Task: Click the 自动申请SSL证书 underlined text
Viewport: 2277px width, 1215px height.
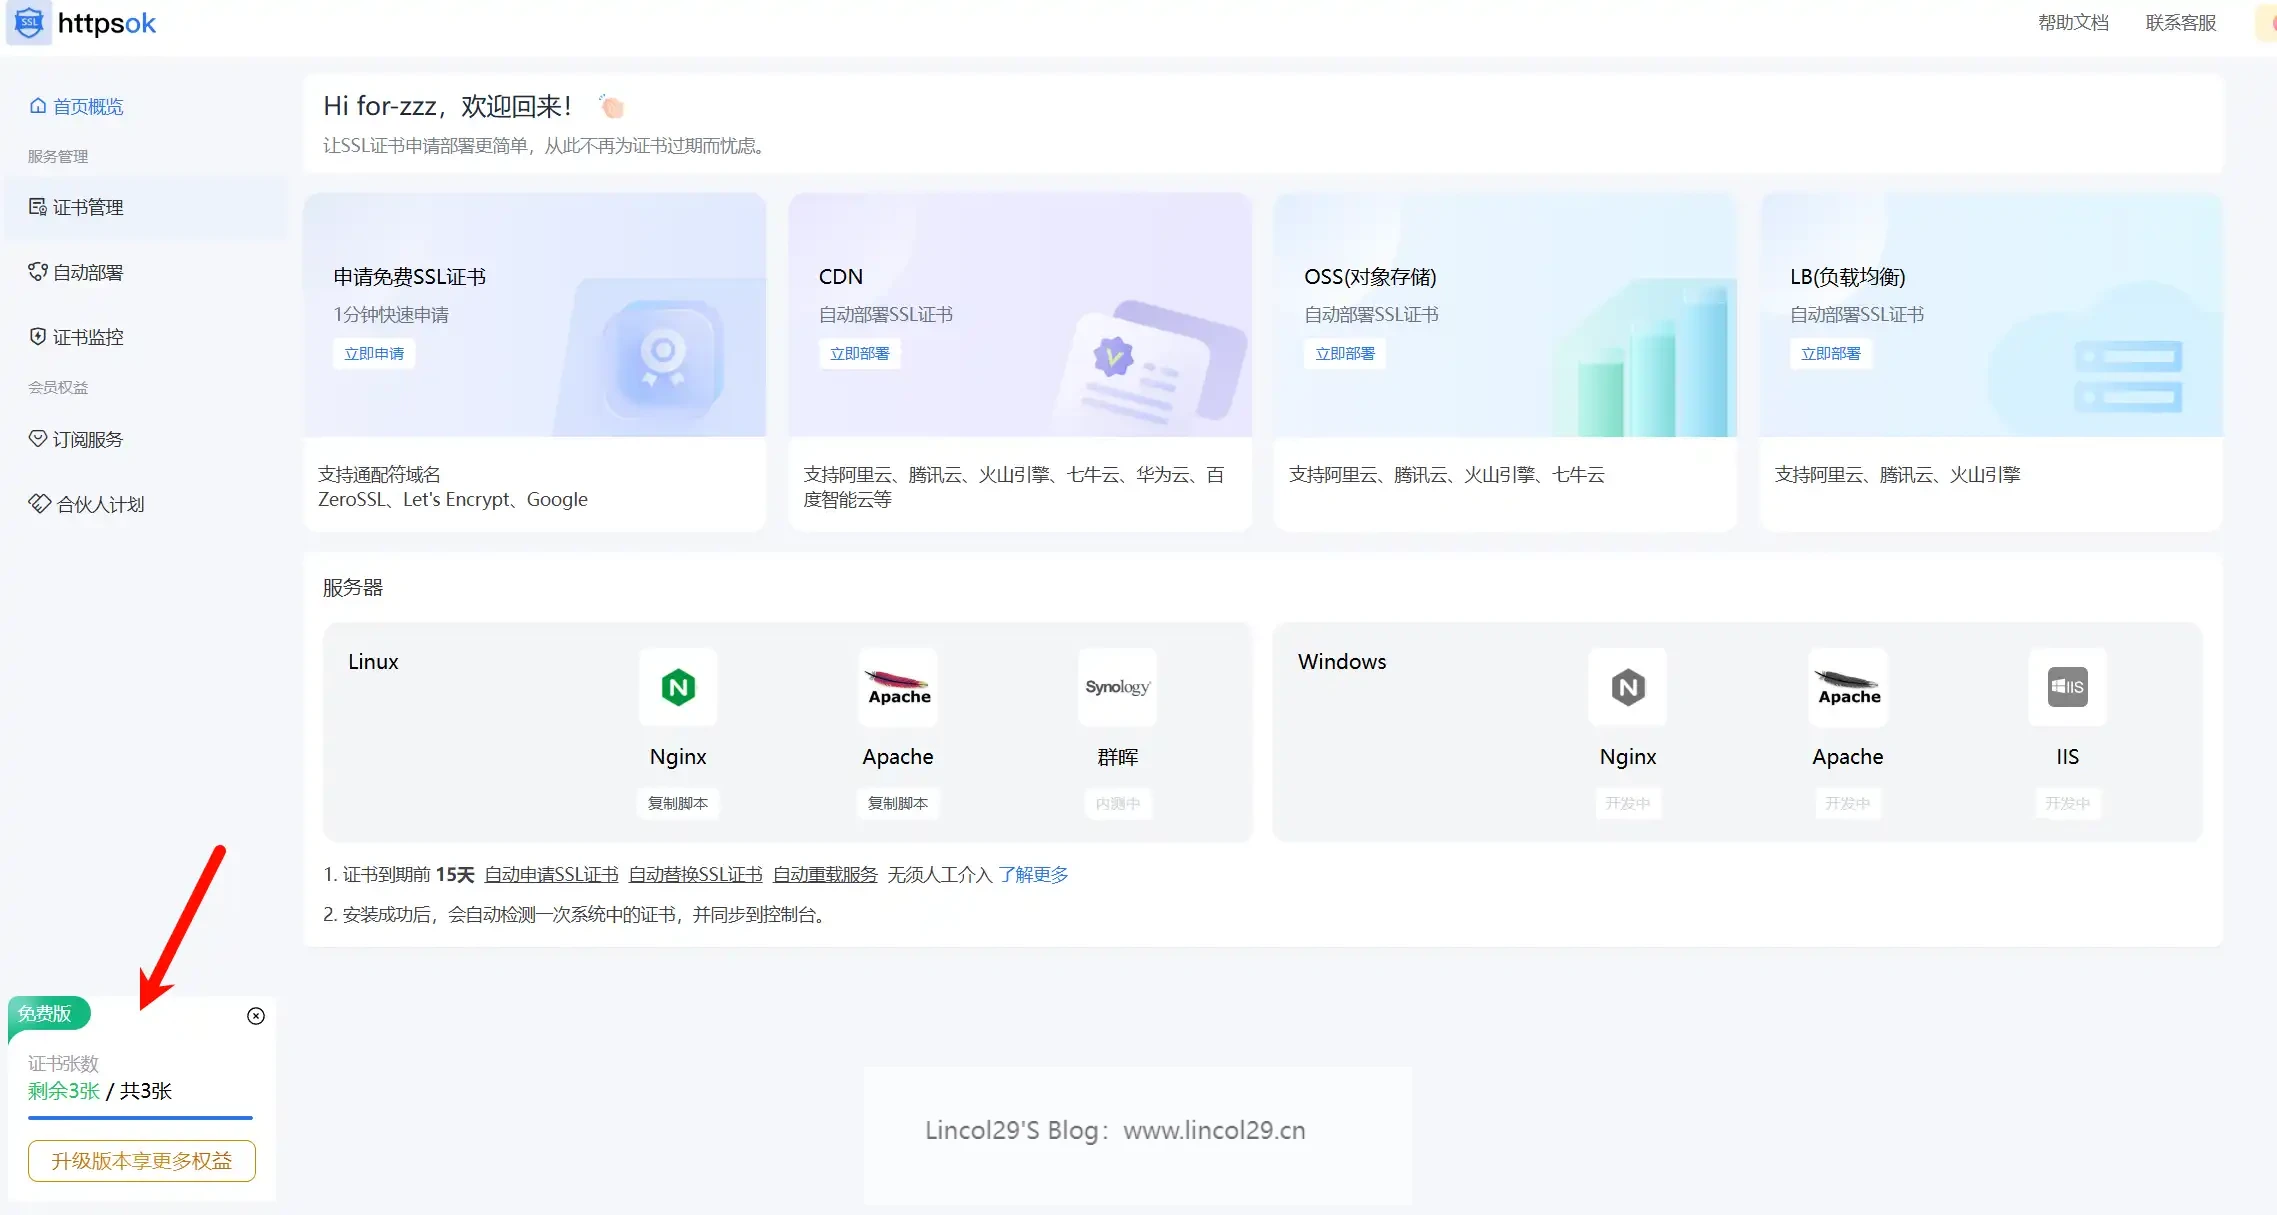Action: pos(551,875)
